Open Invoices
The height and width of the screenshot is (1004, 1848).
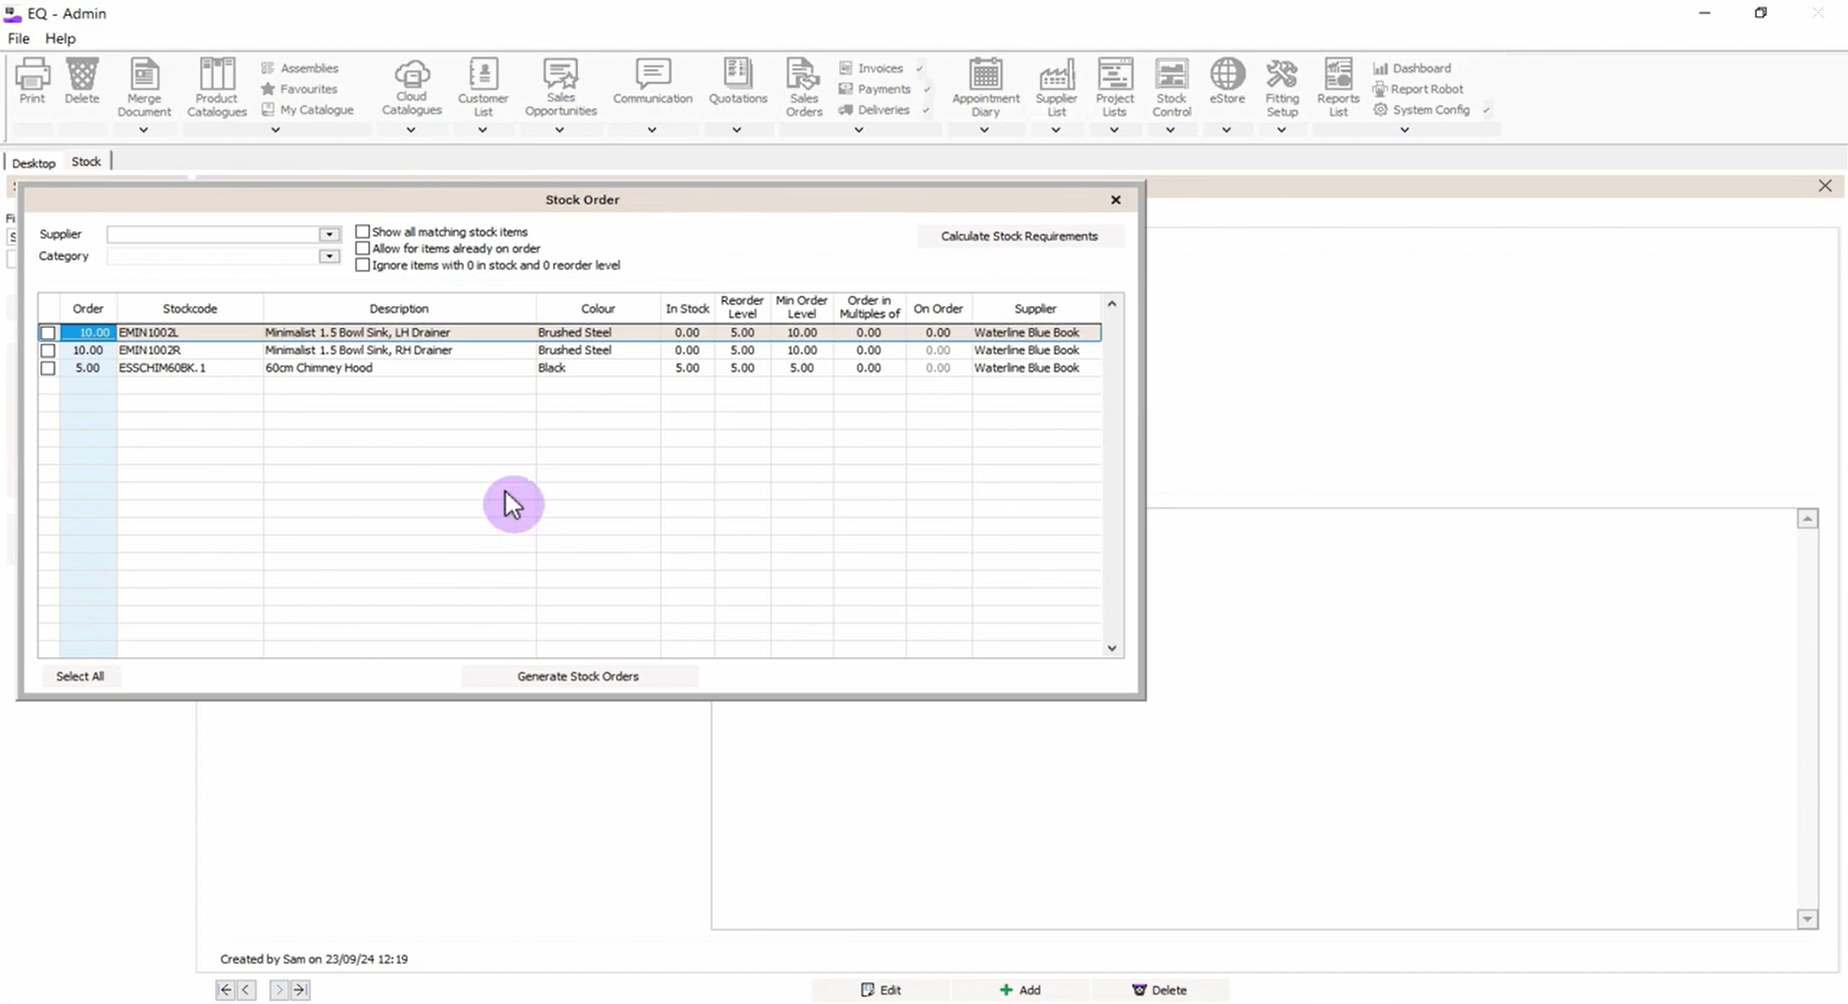[871, 68]
